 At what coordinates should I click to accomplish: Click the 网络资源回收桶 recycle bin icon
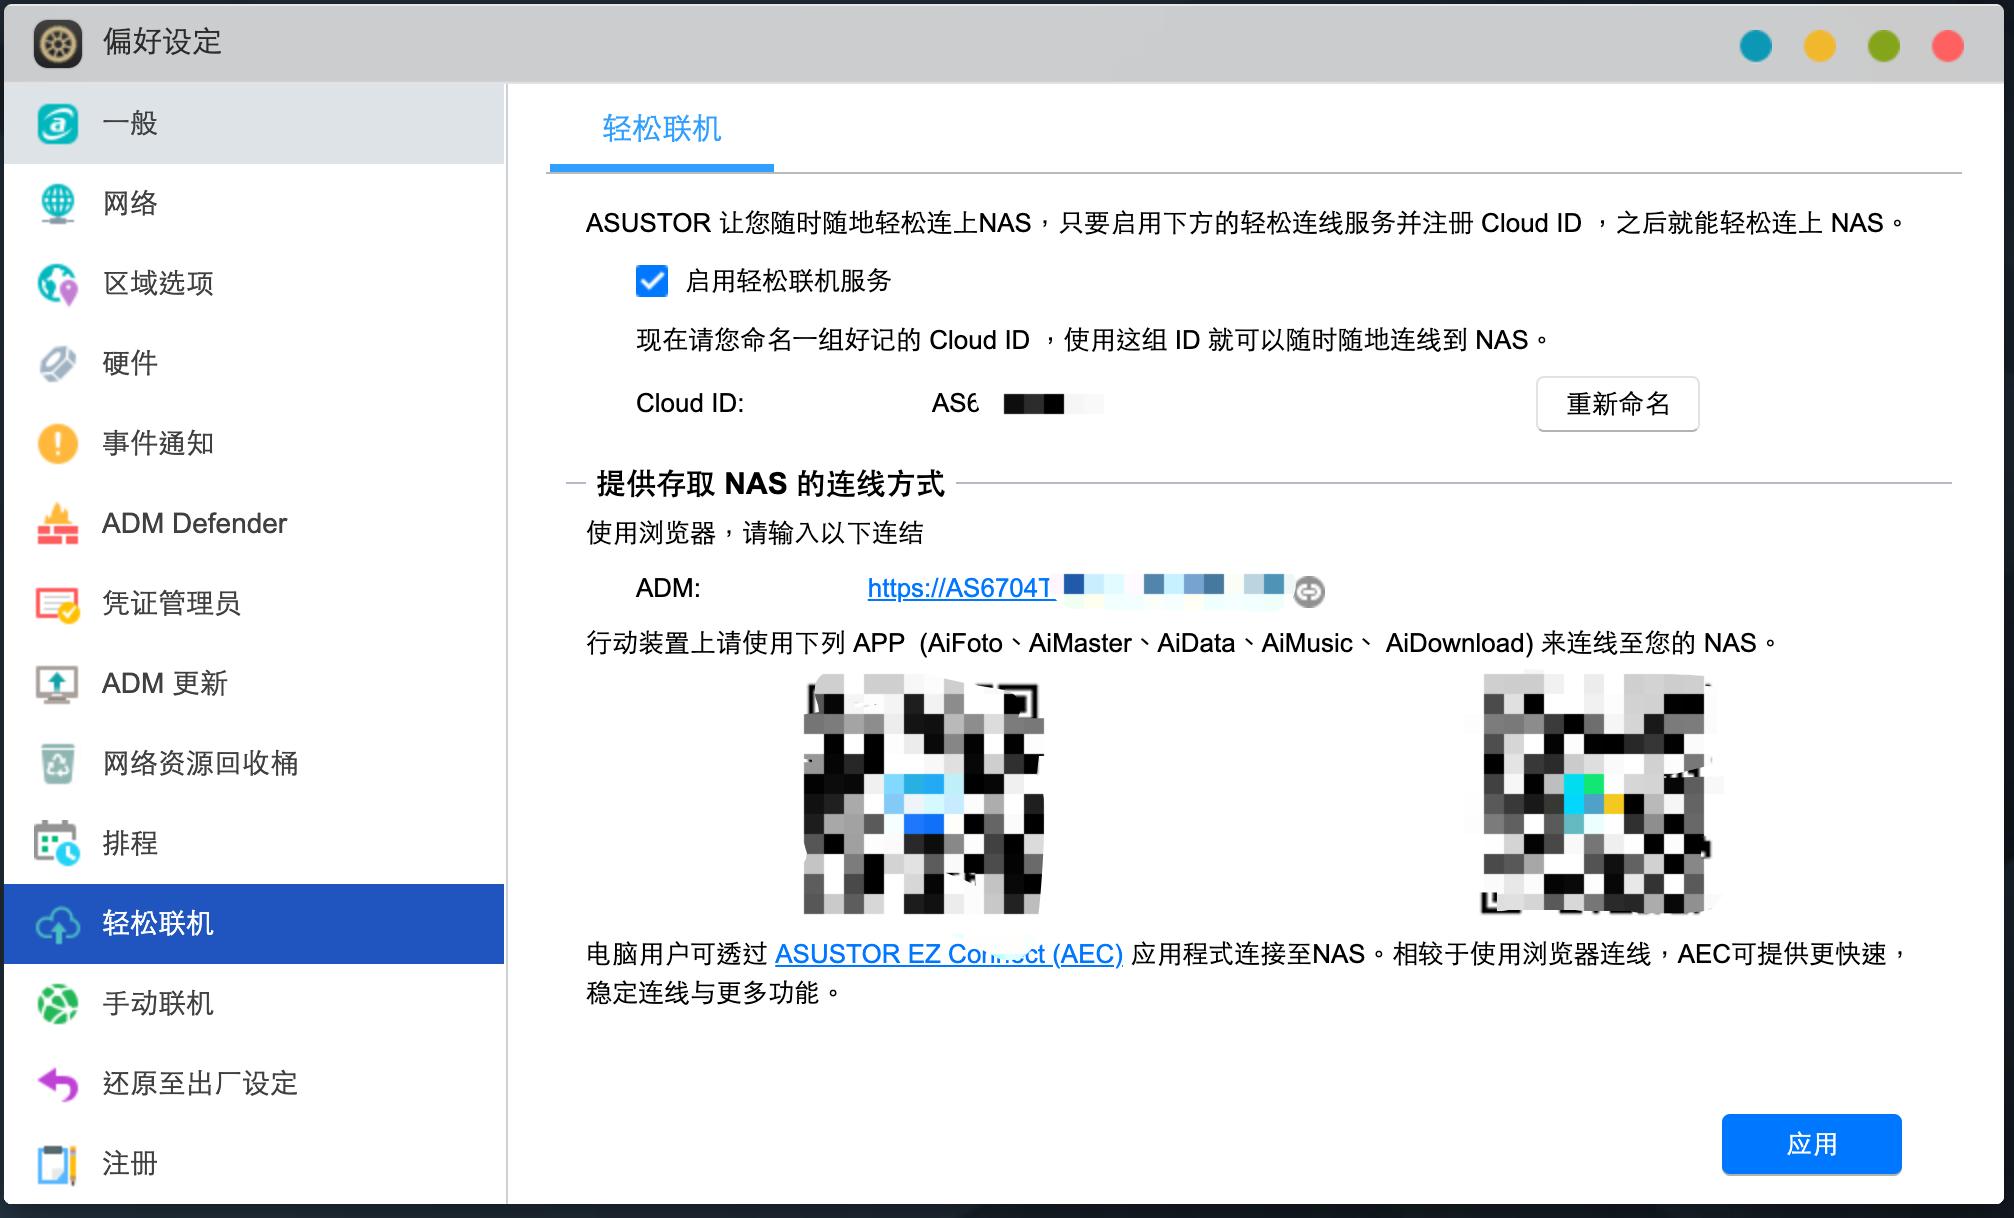click(x=58, y=764)
